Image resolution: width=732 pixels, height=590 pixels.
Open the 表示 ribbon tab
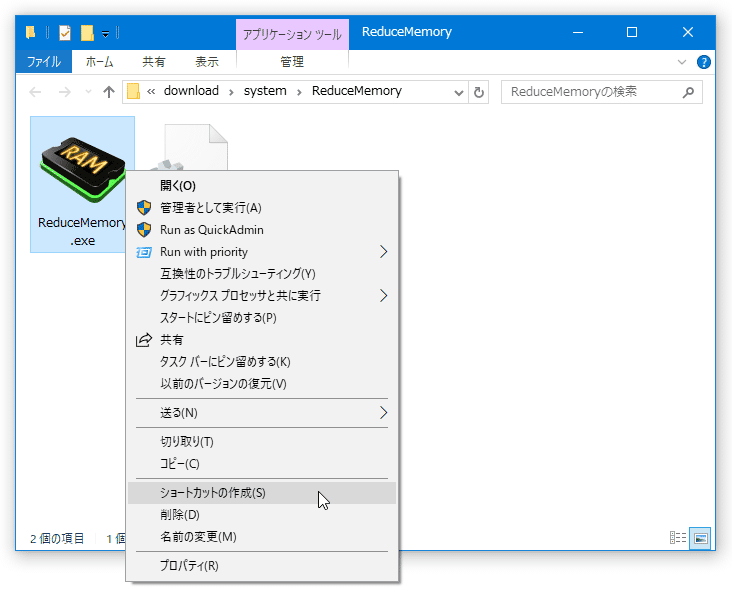[206, 62]
